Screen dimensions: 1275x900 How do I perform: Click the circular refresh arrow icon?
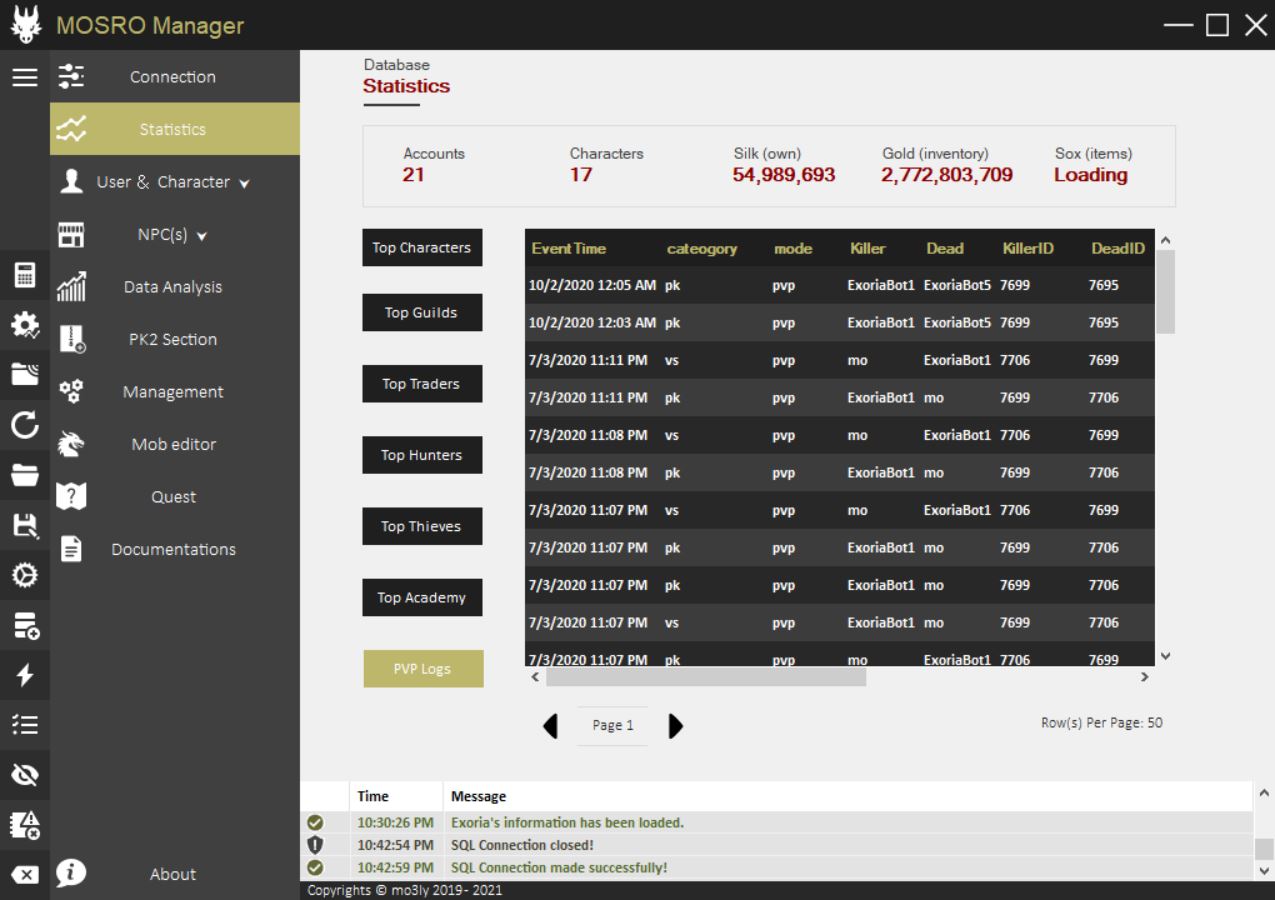(24, 426)
